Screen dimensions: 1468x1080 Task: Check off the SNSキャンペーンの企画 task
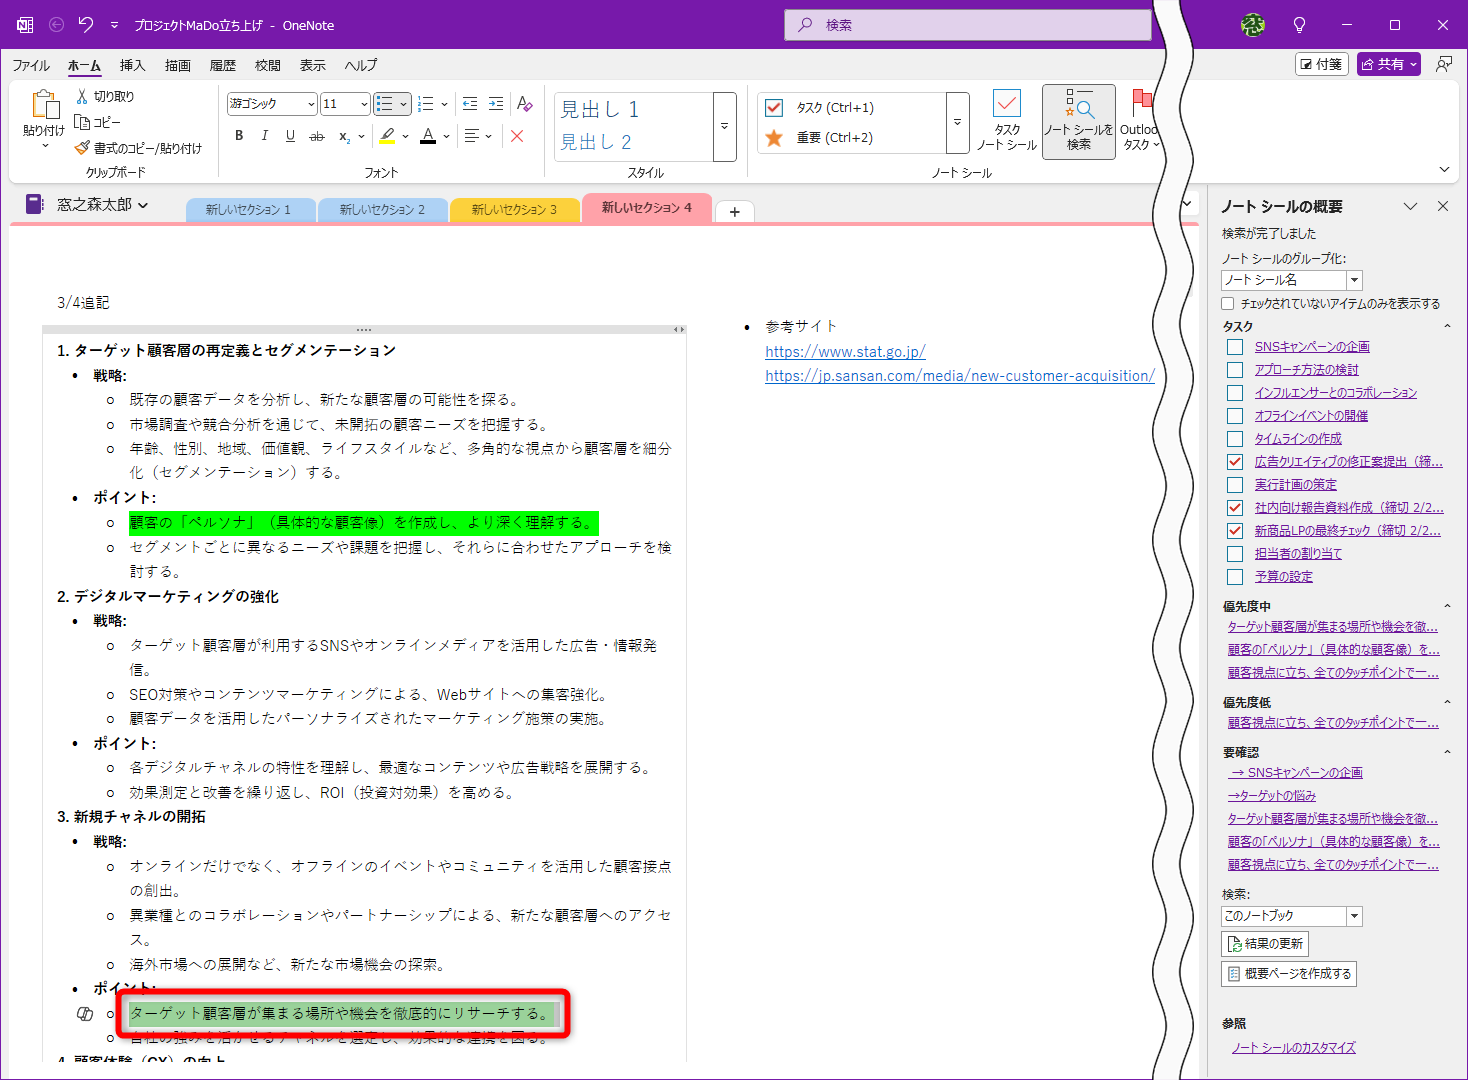(x=1234, y=346)
